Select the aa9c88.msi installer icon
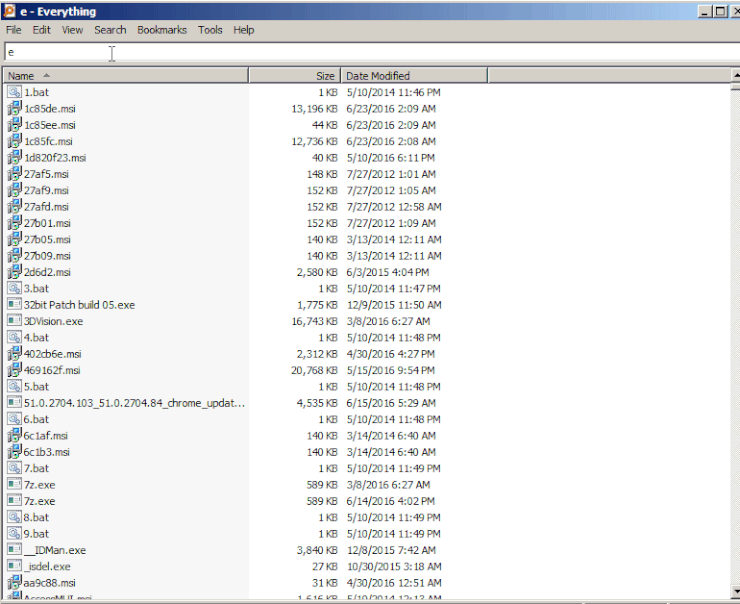Image resolution: width=740 pixels, height=604 pixels. pos(15,583)
